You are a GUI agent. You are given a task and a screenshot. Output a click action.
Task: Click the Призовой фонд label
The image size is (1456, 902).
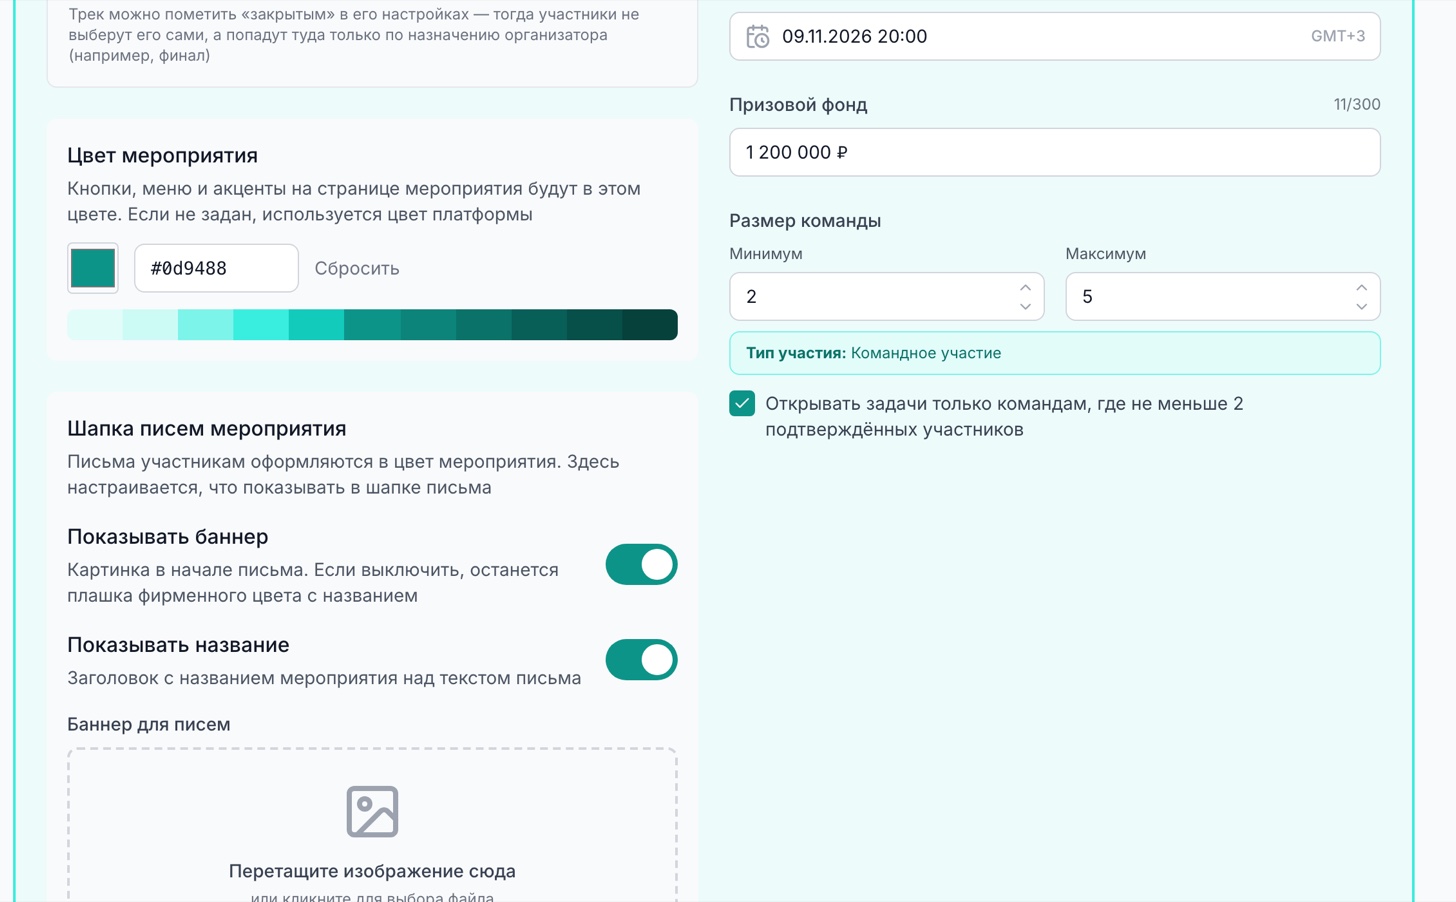pos(798,104)
